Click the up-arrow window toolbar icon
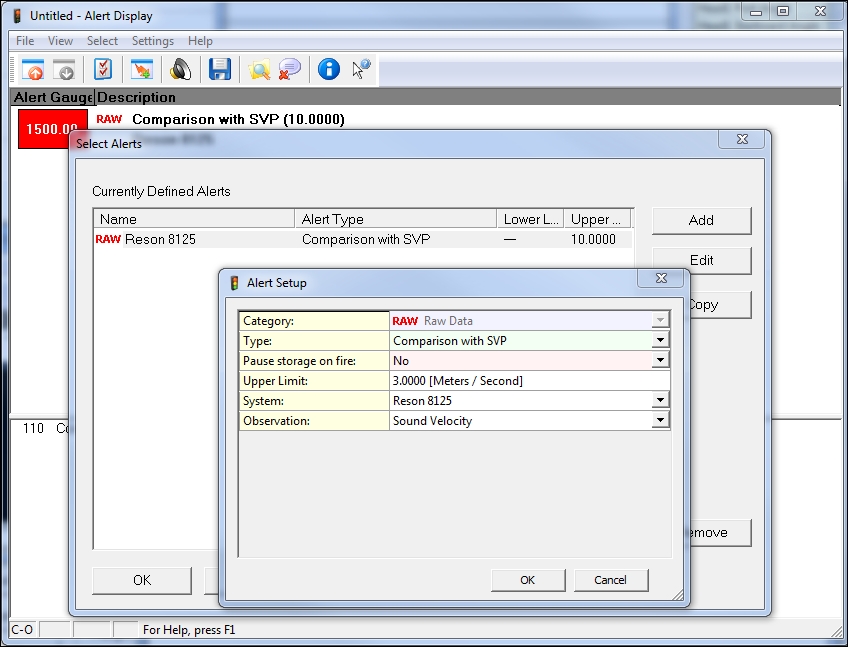The width and height of the screenshot is (848, 647). (34, 70)
